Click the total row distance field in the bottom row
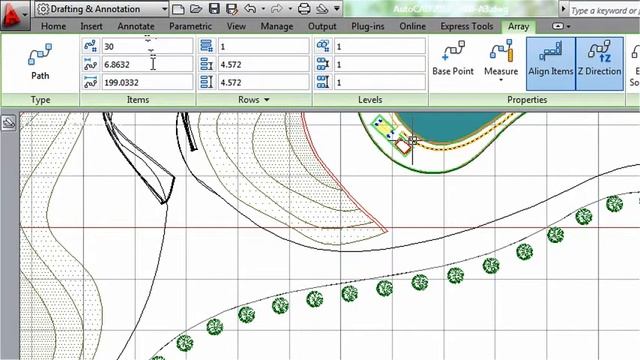Screen dimensions: 640x360 [x=263, y=82]
